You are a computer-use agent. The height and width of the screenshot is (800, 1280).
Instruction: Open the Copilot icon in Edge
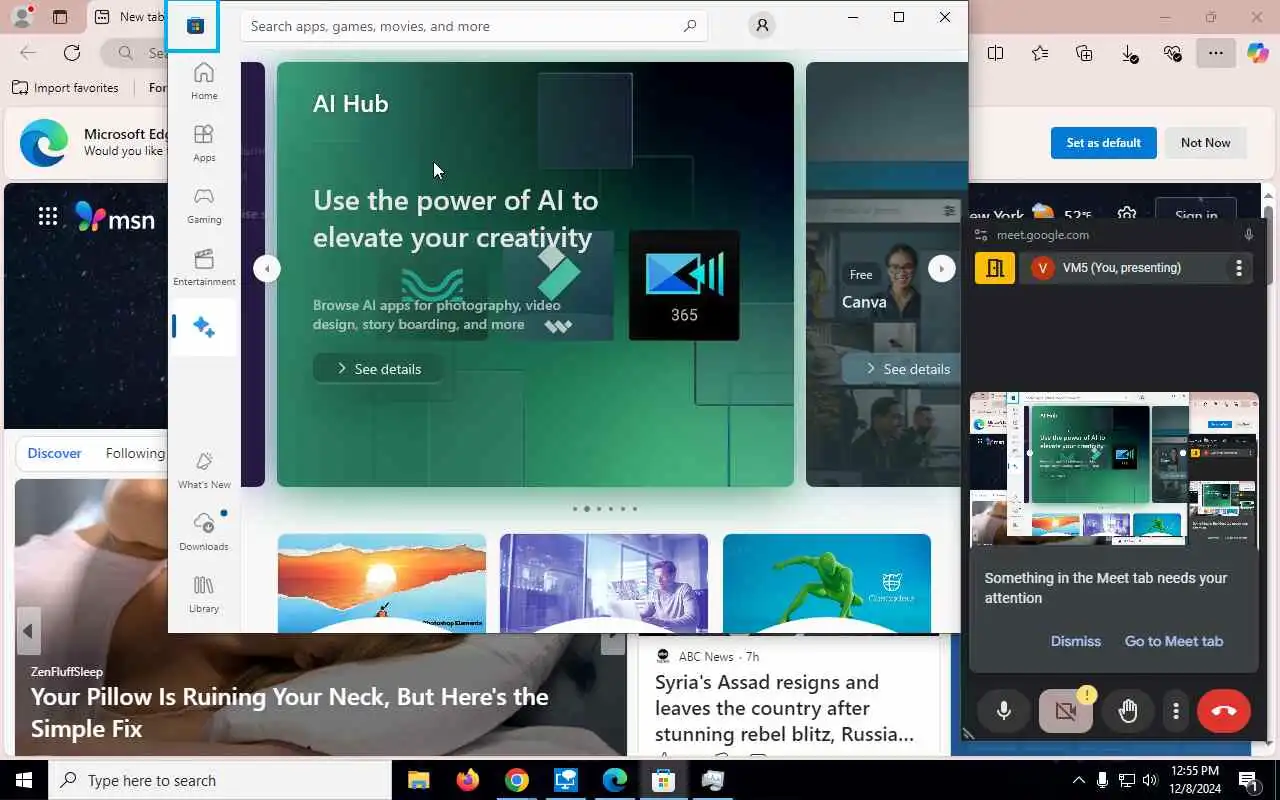[1258, 53]
